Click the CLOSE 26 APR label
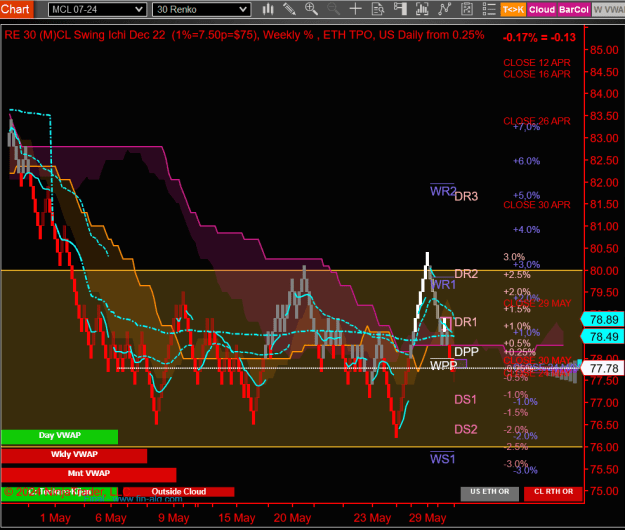625x530 pixels. 537,121
